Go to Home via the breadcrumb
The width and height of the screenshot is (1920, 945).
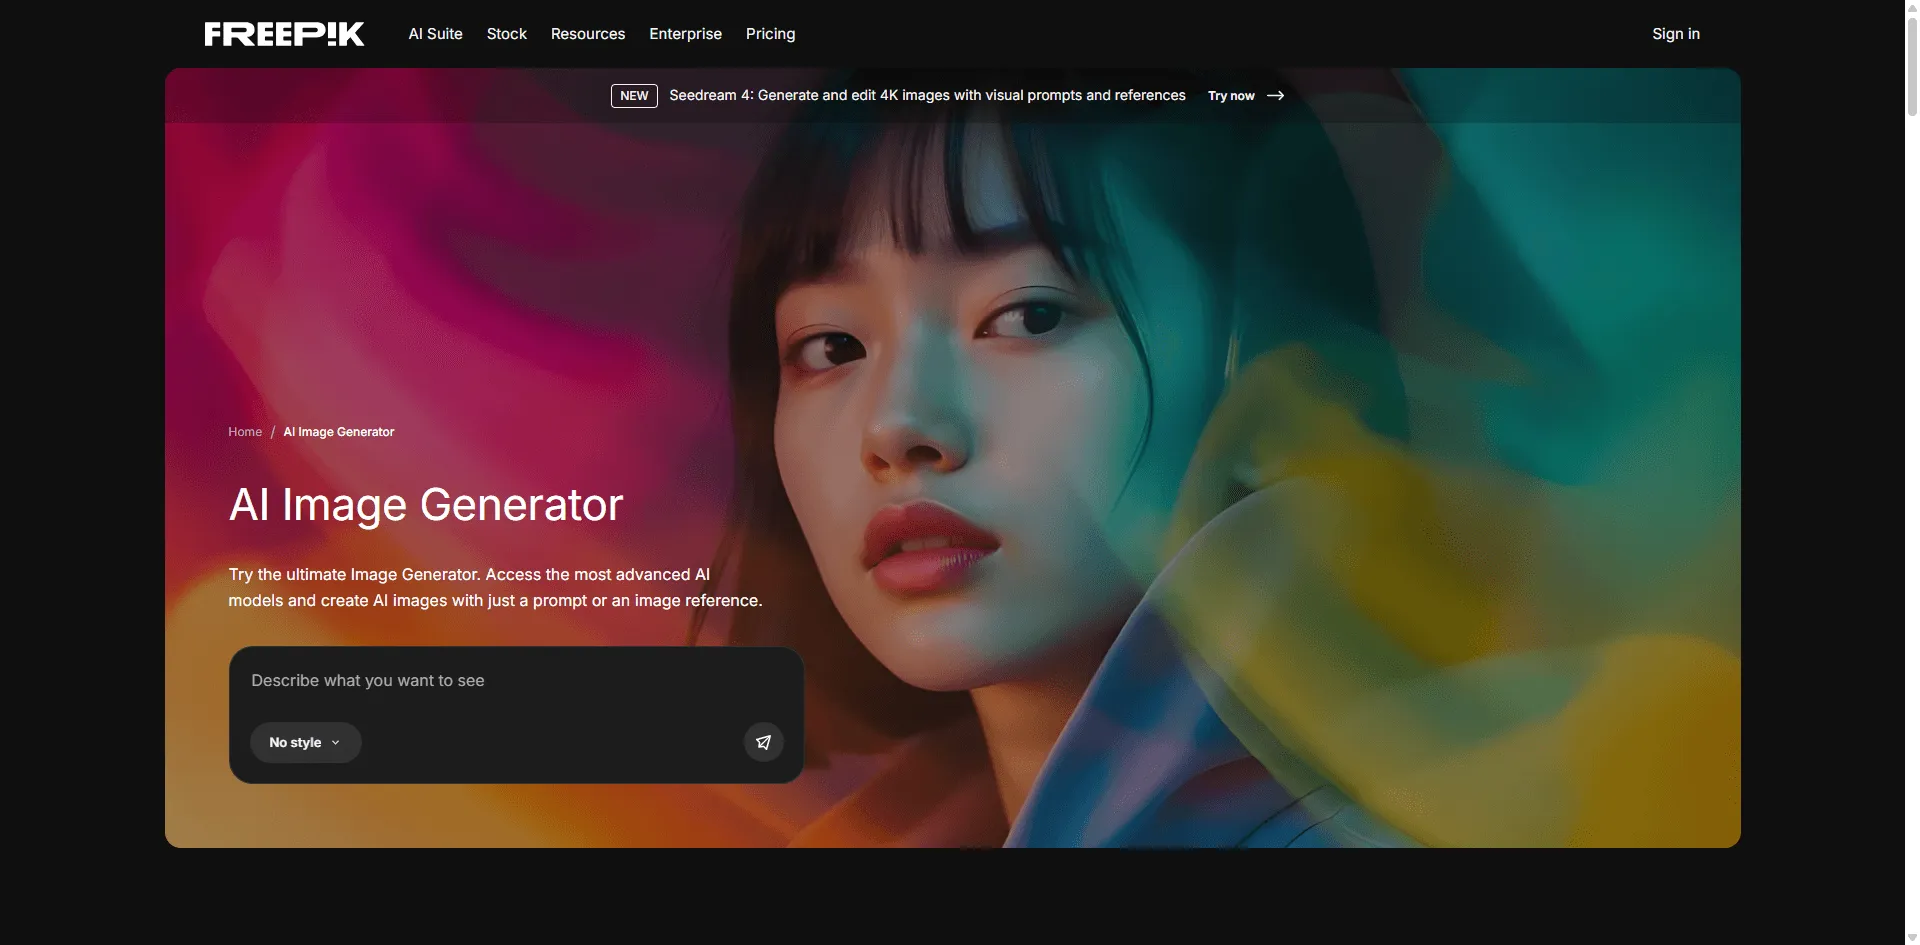[245, 432]
